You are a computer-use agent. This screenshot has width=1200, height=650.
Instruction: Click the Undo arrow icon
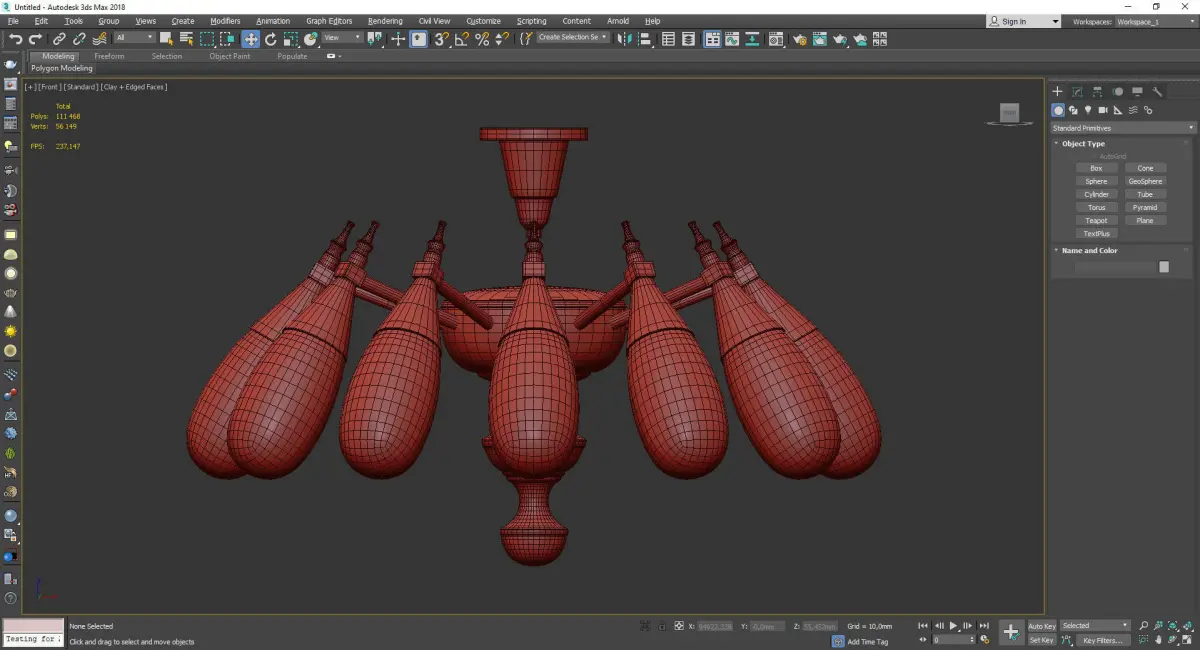coord(15,39)
